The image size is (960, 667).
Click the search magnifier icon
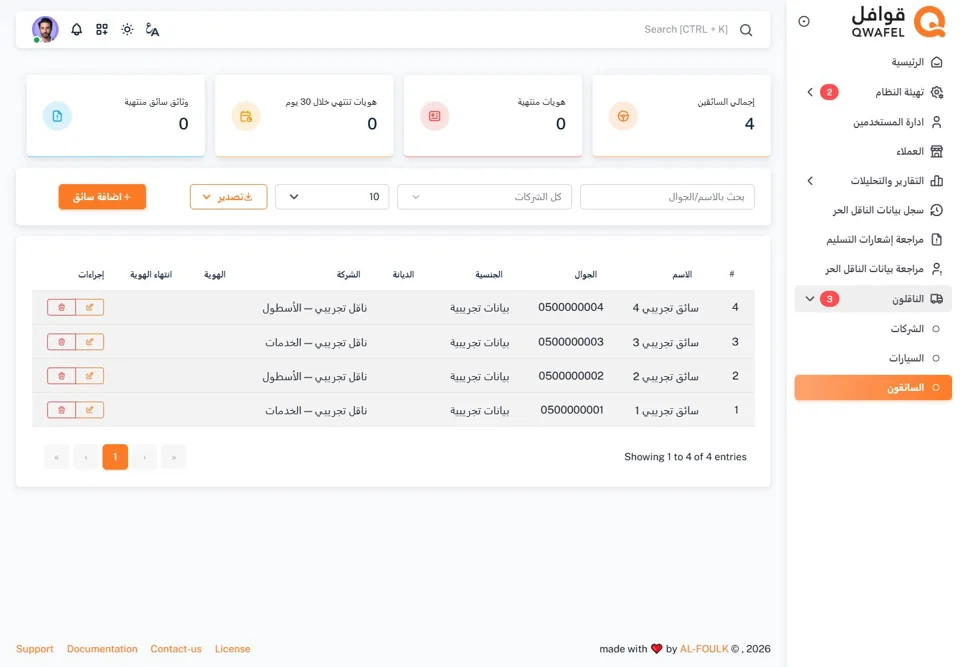pyautogui.click(x=746, y=30)
